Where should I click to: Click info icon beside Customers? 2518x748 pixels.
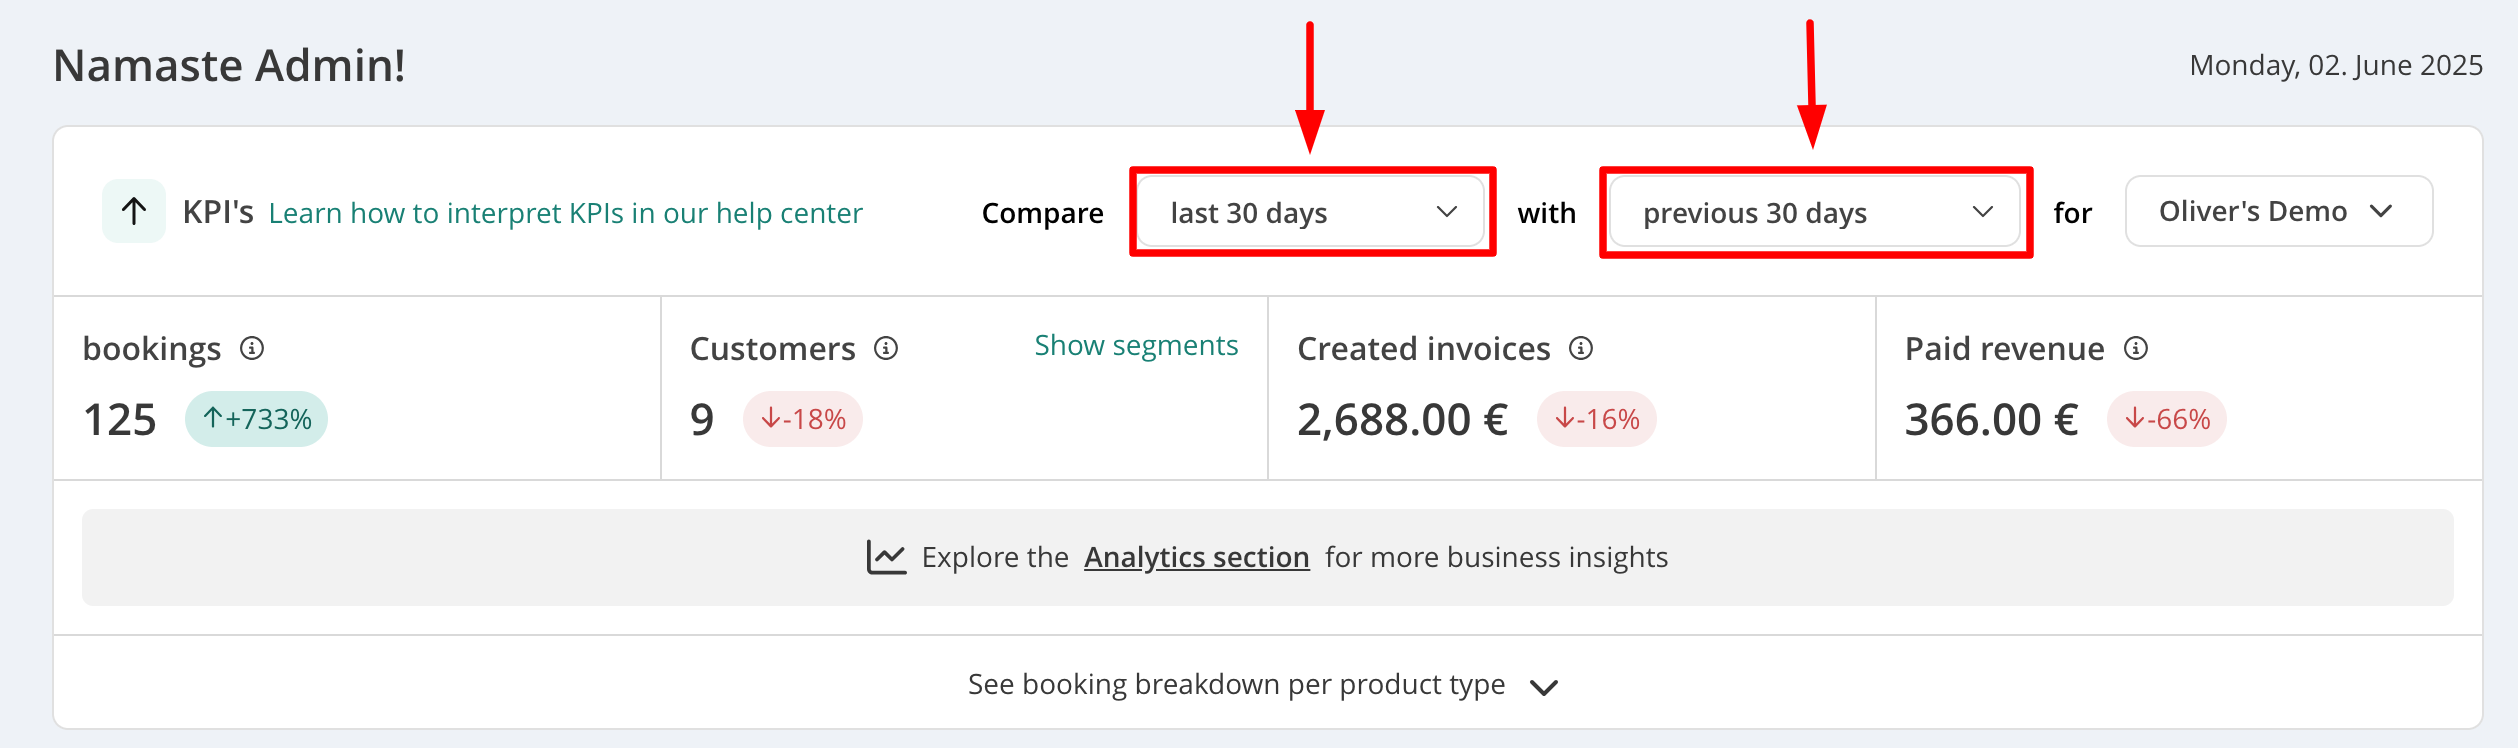point(886,348)
